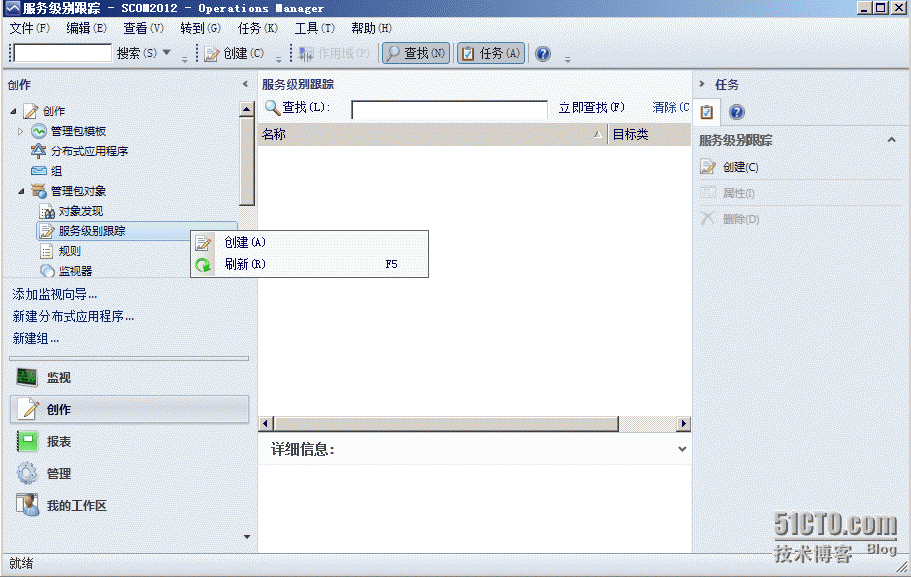Image resolution: width=911 pixels, height=577 pixels.
Task: Click the 查找(L) search input field
Action: [449, 109]
